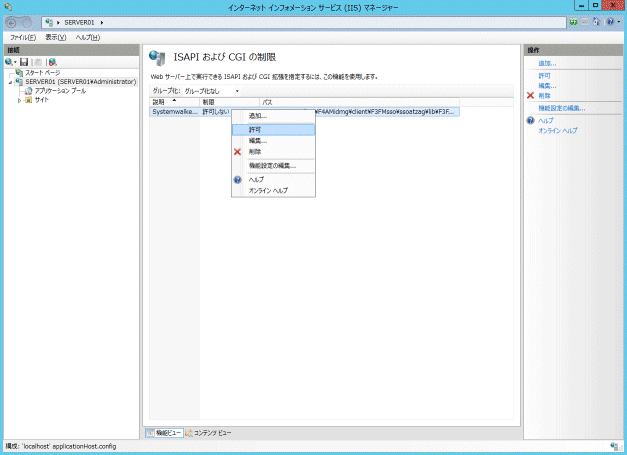
Task: Click the red X delete icon in context menu
Action: (x=238, y=152)
